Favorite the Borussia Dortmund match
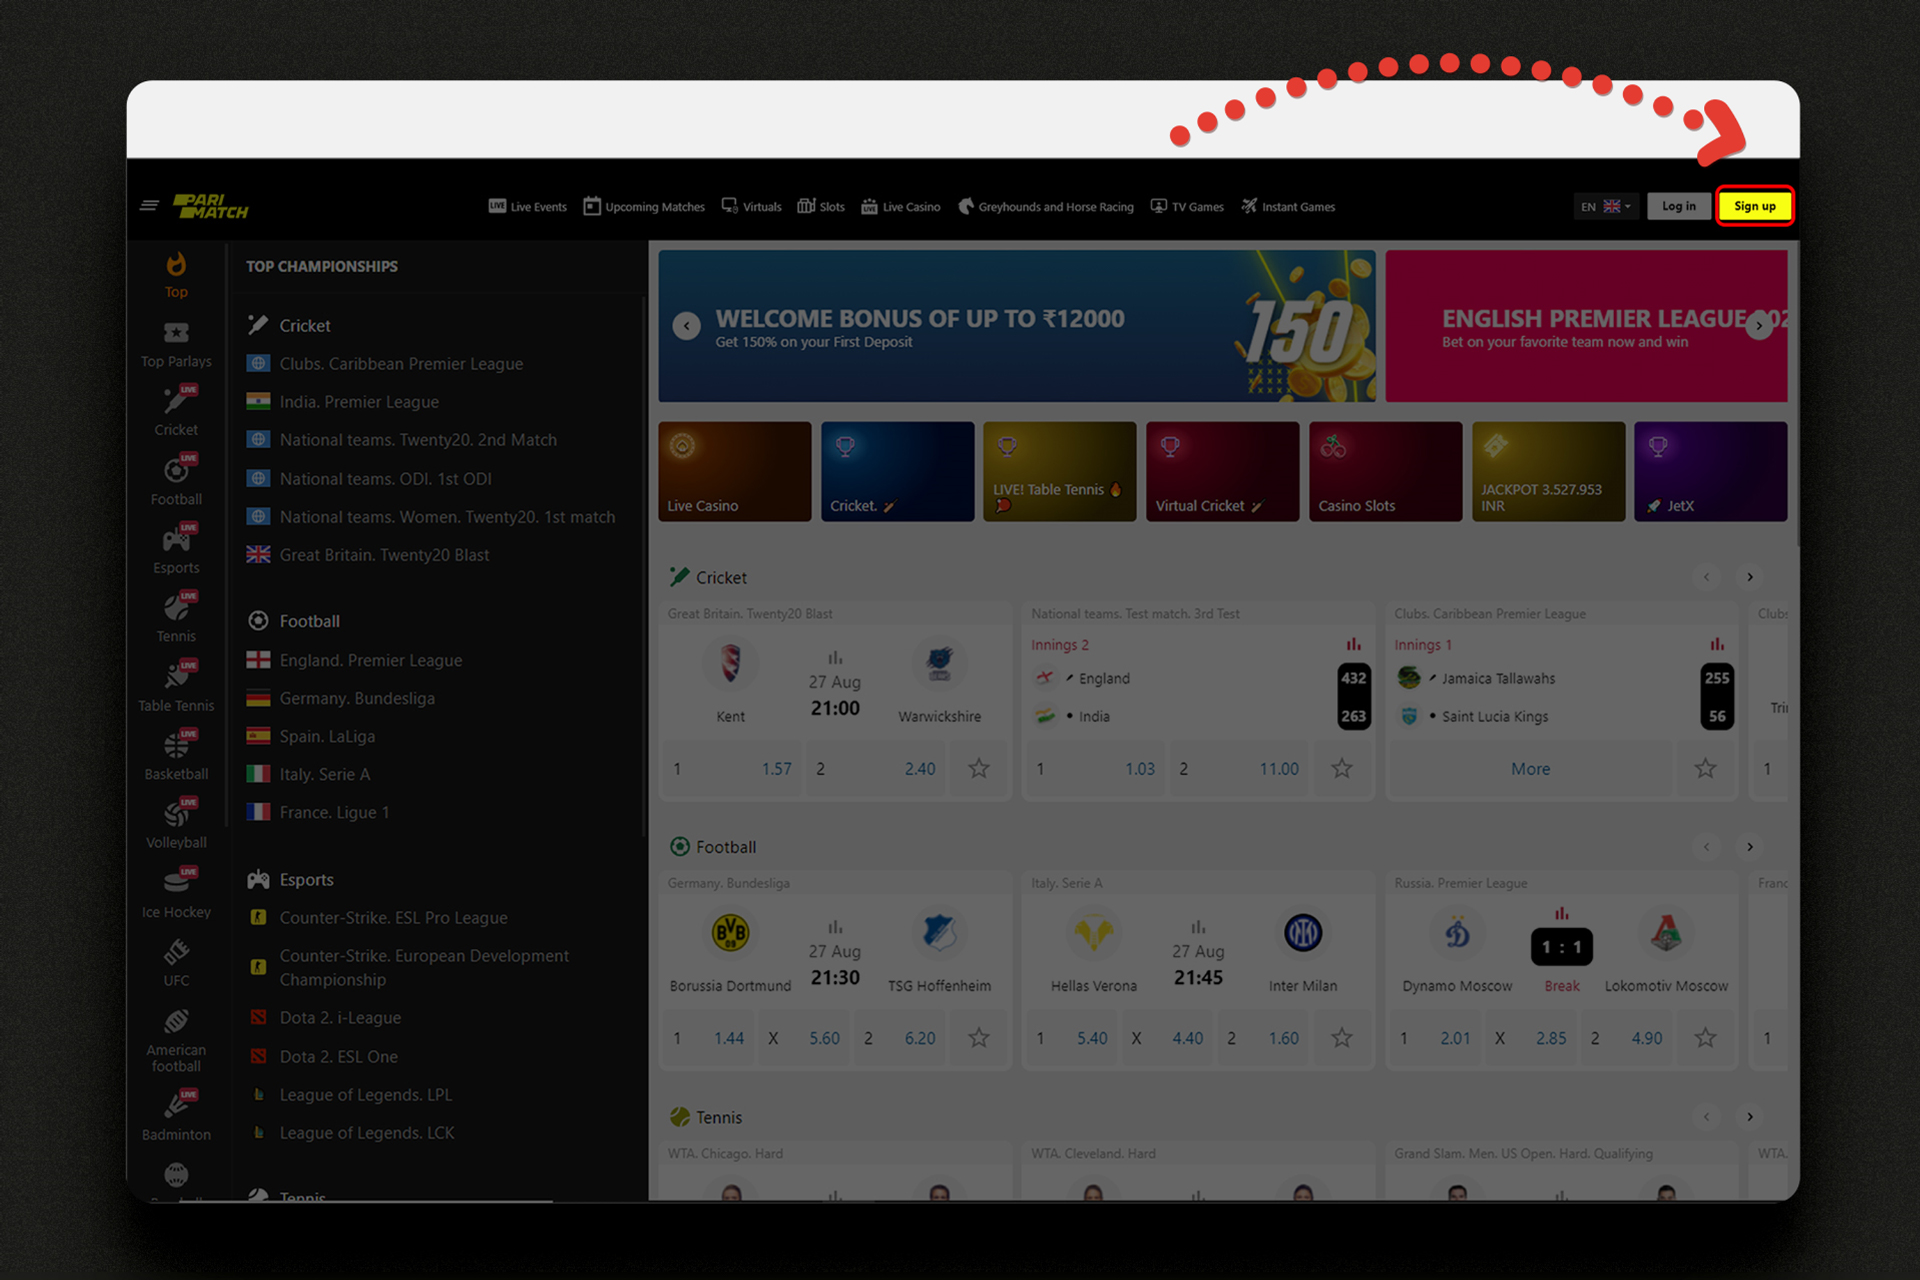The height and width of the screenshot is (1280, 1920). coord(979,1038)
